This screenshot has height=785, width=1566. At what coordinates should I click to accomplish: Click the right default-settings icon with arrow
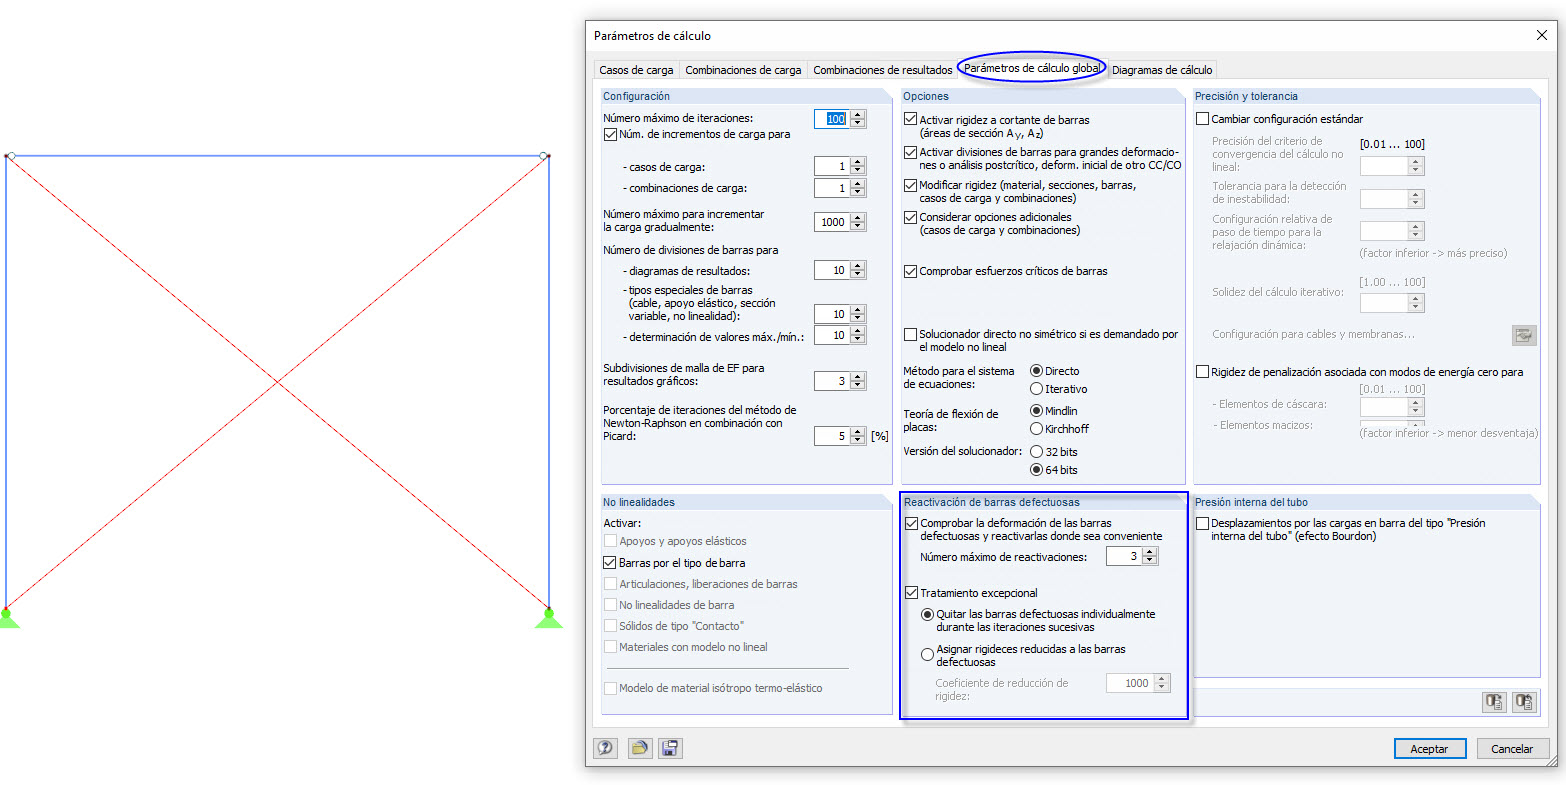[1524, 701]
